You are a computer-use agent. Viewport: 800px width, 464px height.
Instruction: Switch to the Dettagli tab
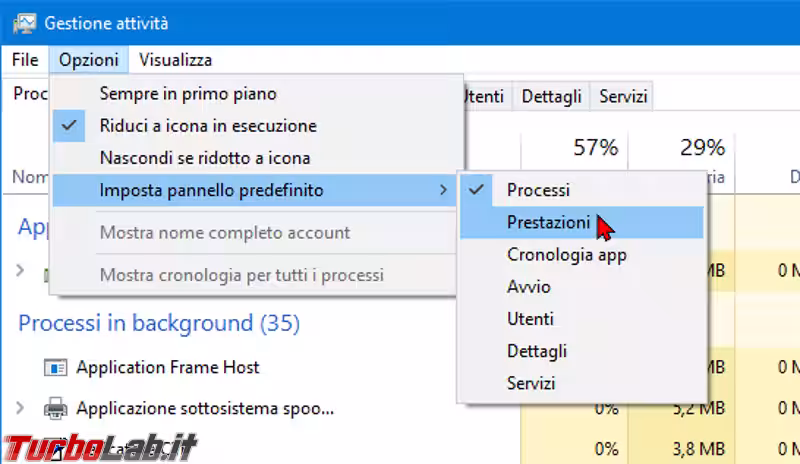point(551,97)
